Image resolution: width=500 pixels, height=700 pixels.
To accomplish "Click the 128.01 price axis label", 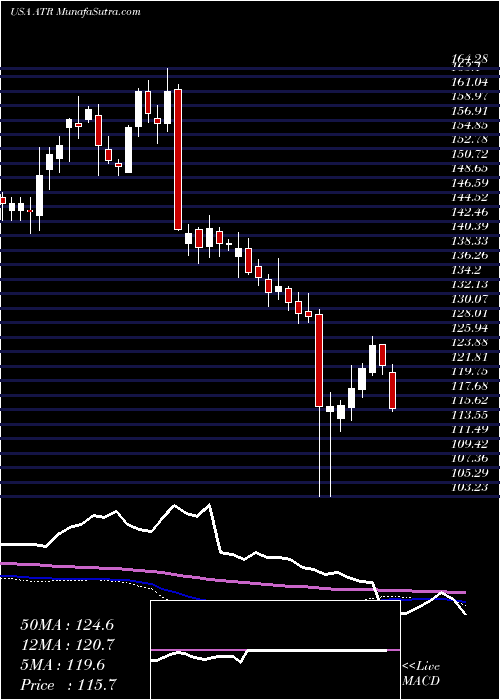I will tap(470, 313).
